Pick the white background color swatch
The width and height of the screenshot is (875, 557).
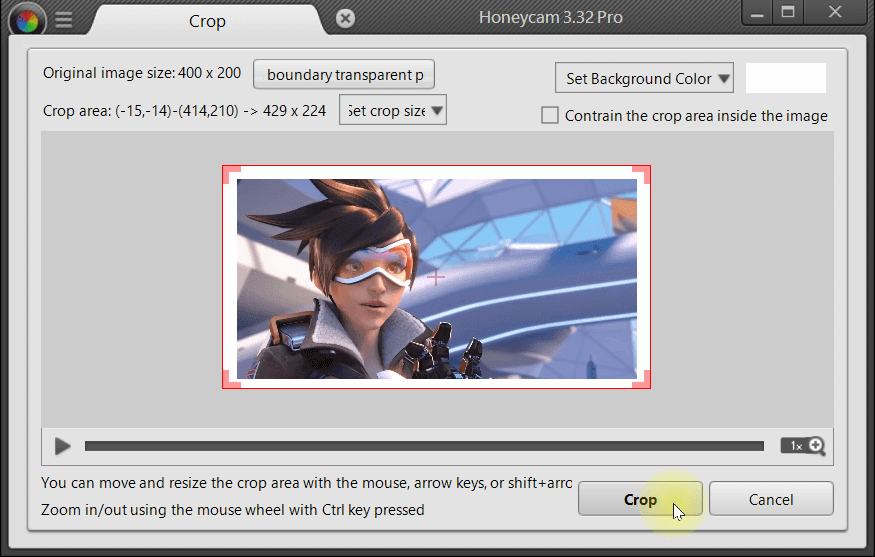(x=786, y=78)
